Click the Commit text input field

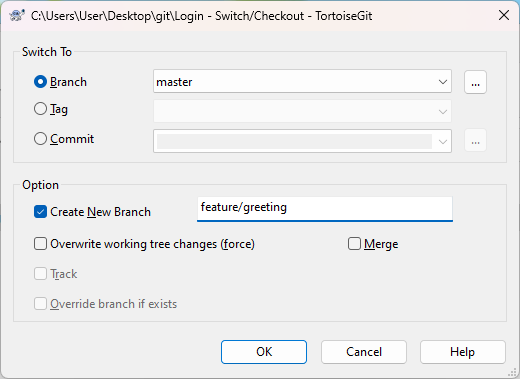tap(294, 141)
